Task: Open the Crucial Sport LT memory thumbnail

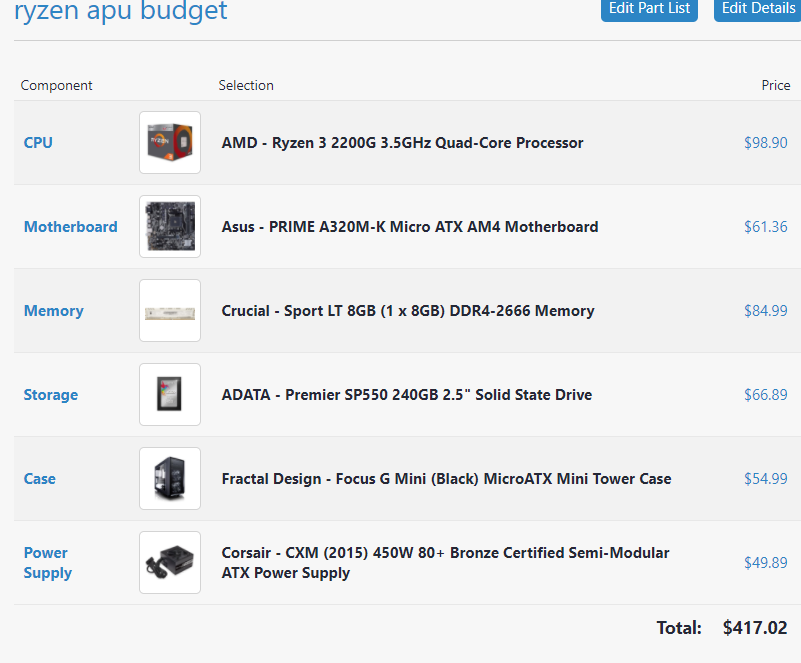Action: pos(170,311)
